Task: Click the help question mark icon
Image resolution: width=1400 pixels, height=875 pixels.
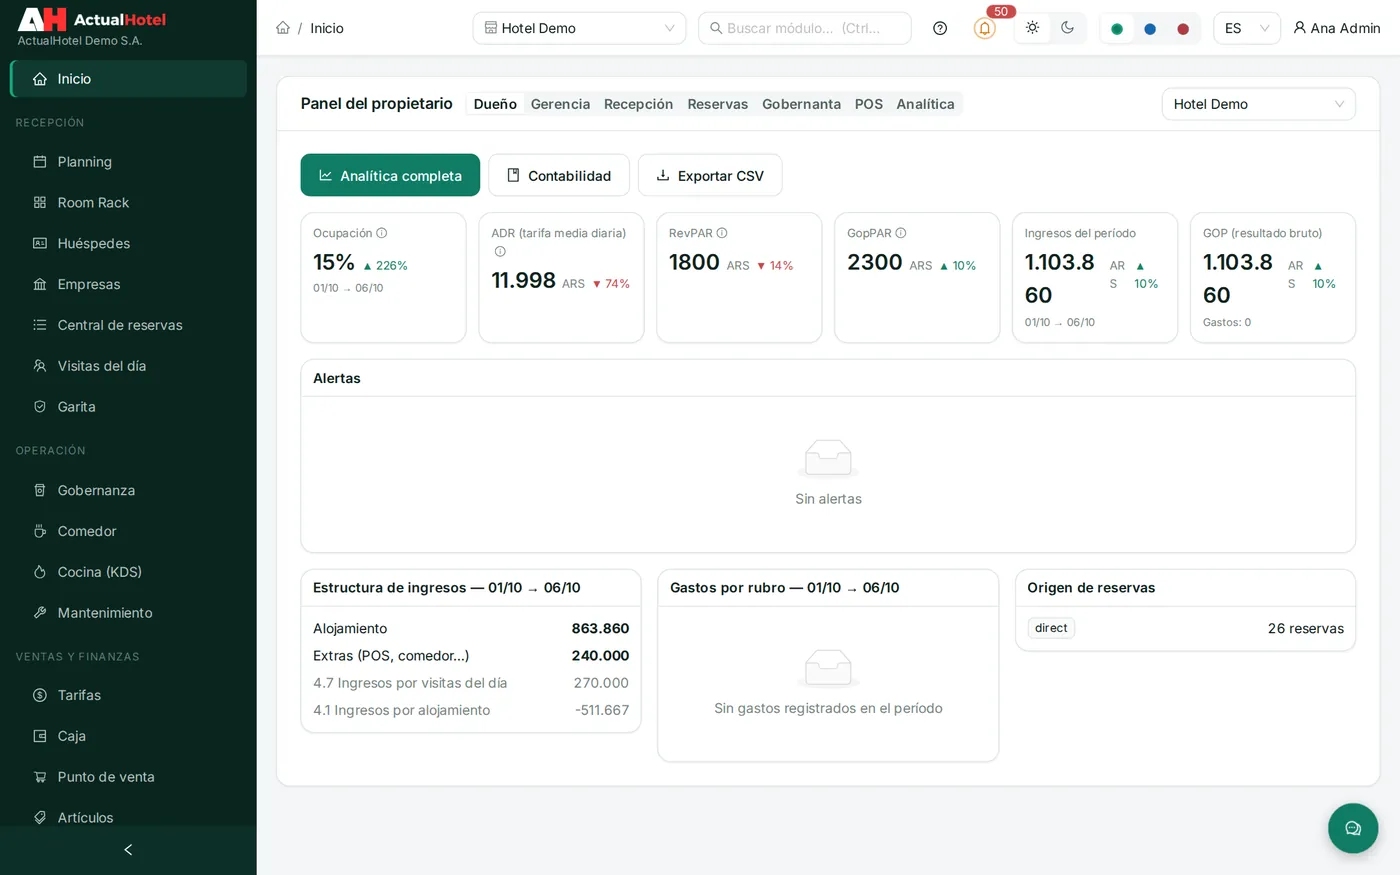Action: pyautogui.click(x=940, y=28)
